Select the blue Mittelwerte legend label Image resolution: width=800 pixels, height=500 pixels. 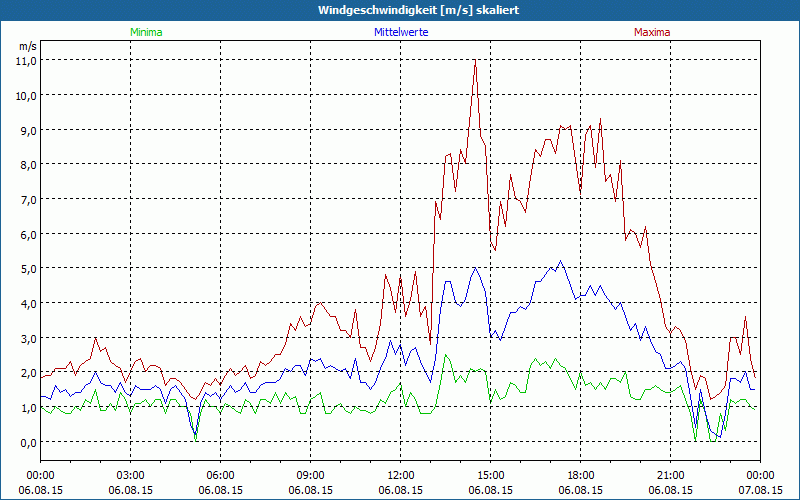tap(400, 32)
